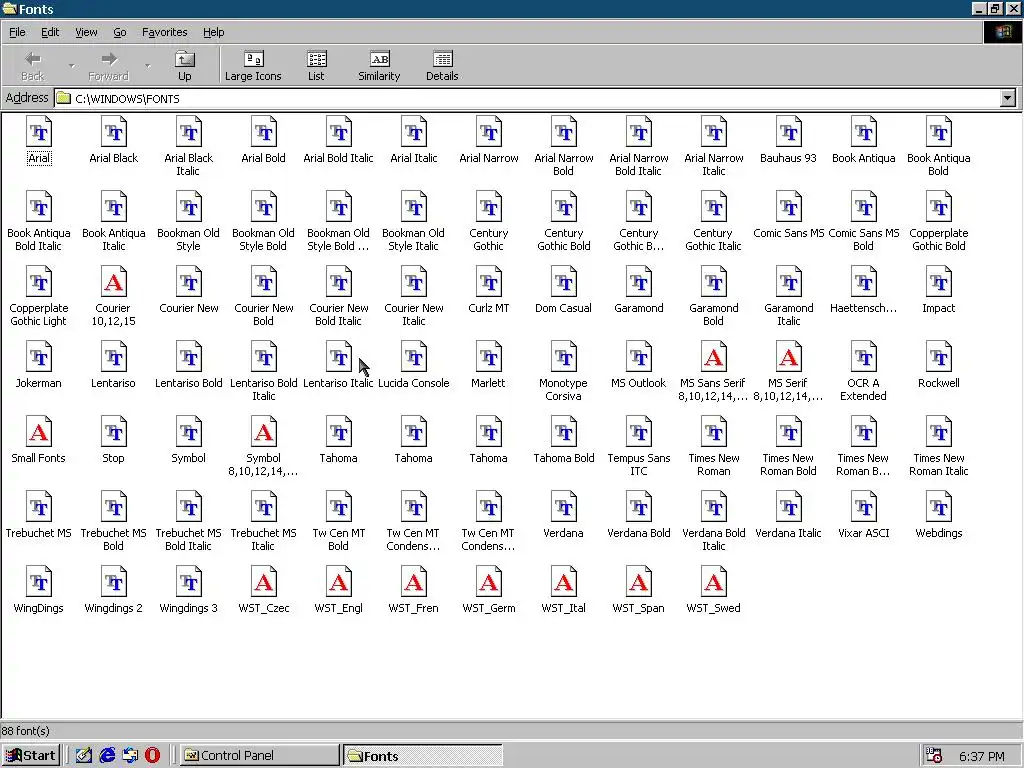The height and width of the screenshot is (768, 1024).
Task: Select Copperplate Gothic Light font
Action: [39, 283]
